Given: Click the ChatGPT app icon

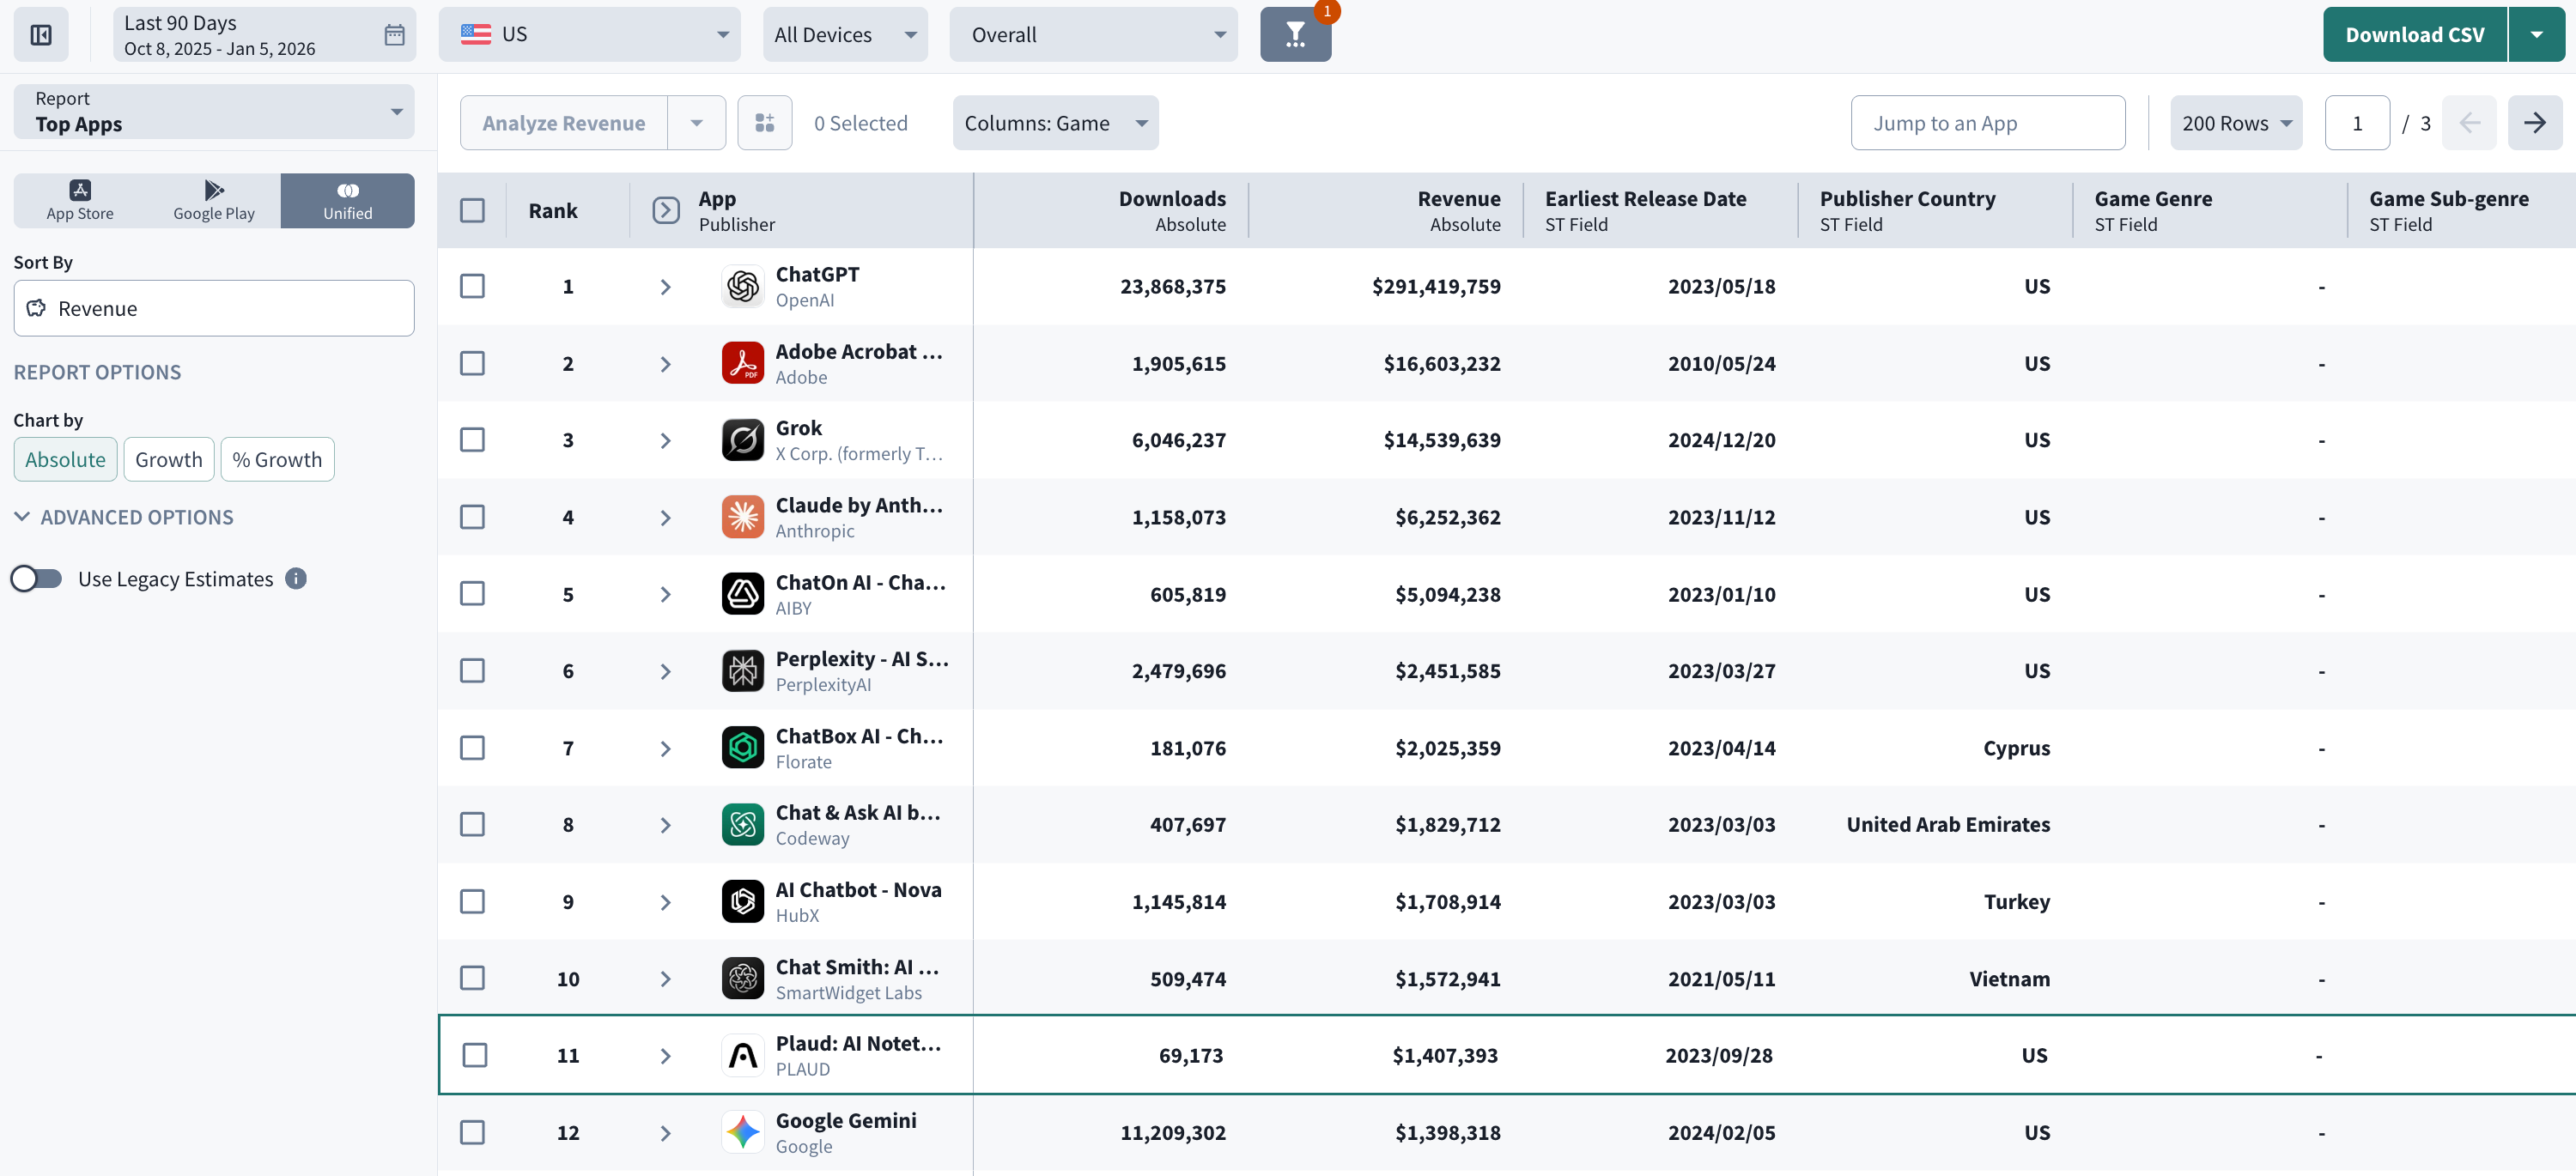Looking at the screenshot, I should coord(742,287).
